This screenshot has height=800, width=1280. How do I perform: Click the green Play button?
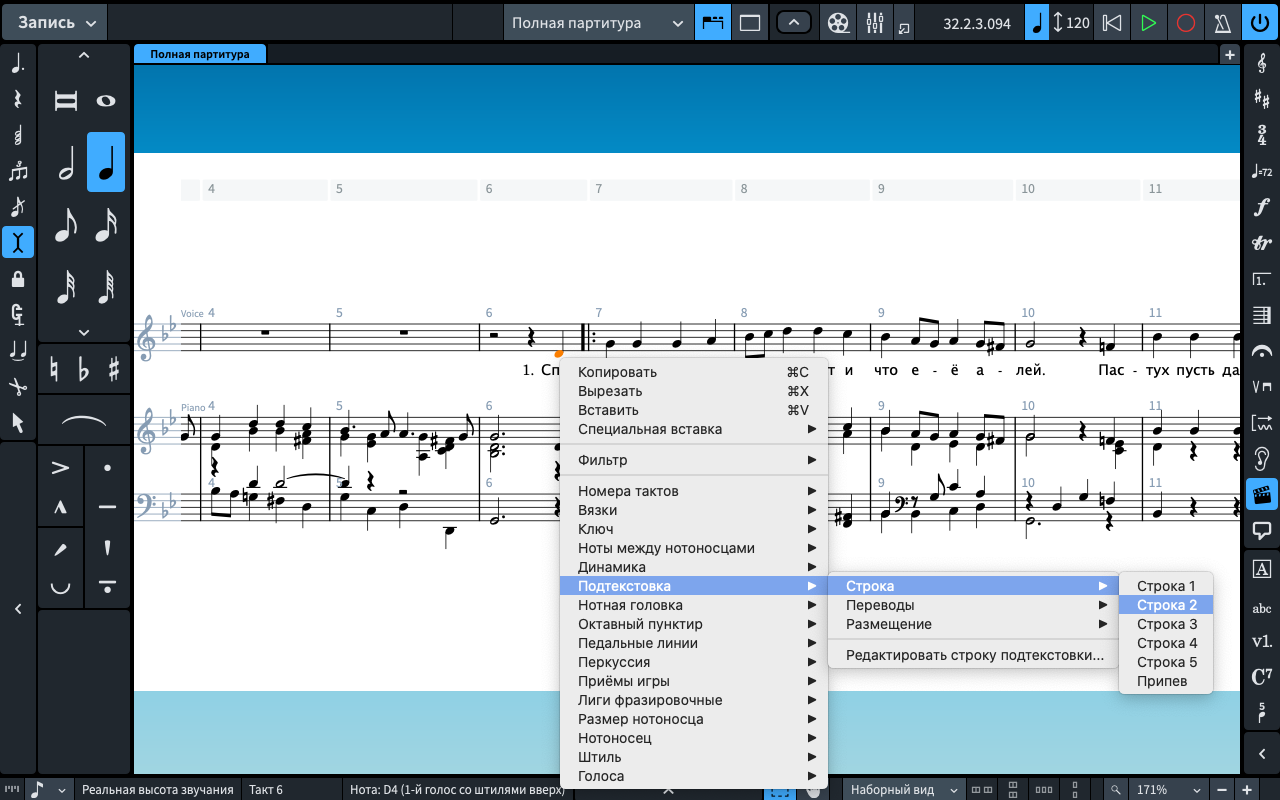coord(1149,22)
